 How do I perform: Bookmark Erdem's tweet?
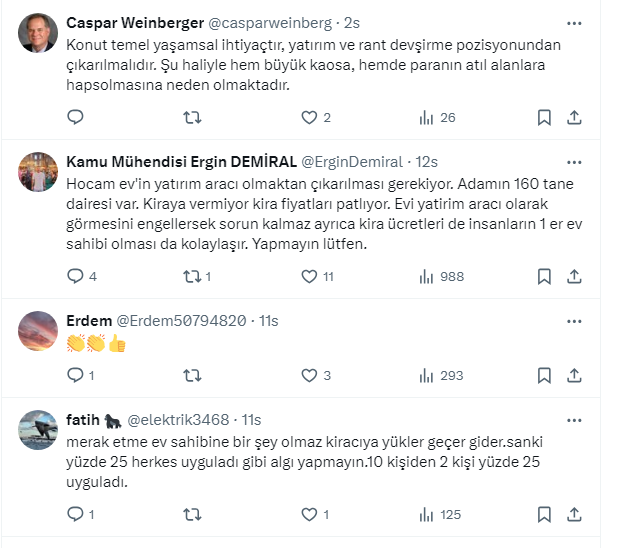pyautogui.click(x=544, y=376)
